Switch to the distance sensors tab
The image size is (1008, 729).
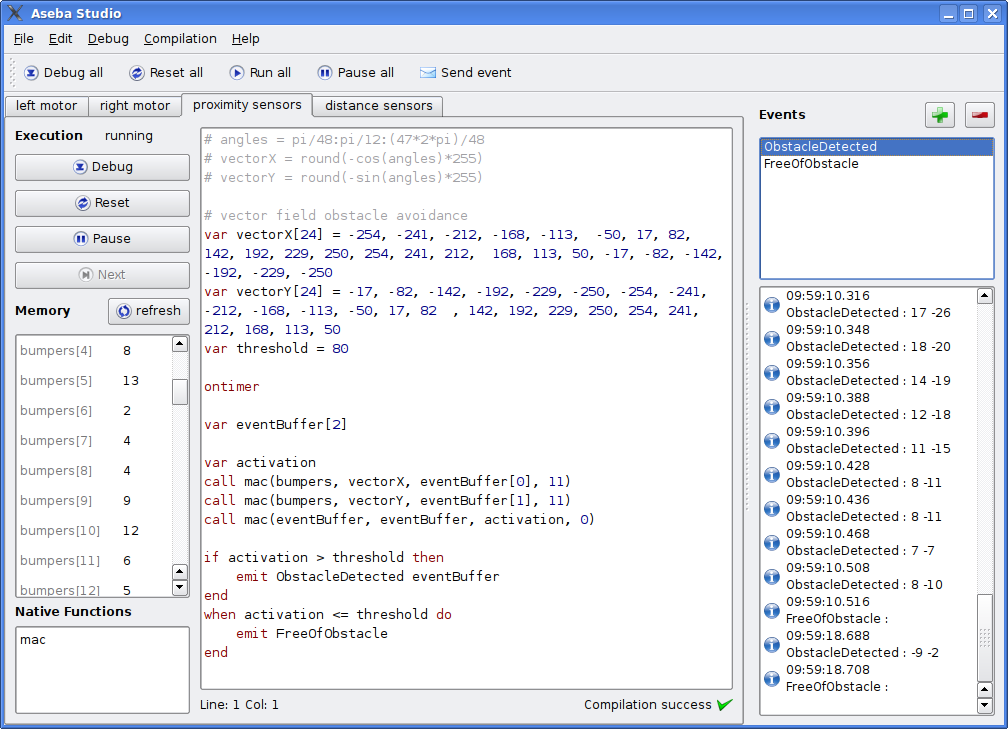(x=379, y=106)
